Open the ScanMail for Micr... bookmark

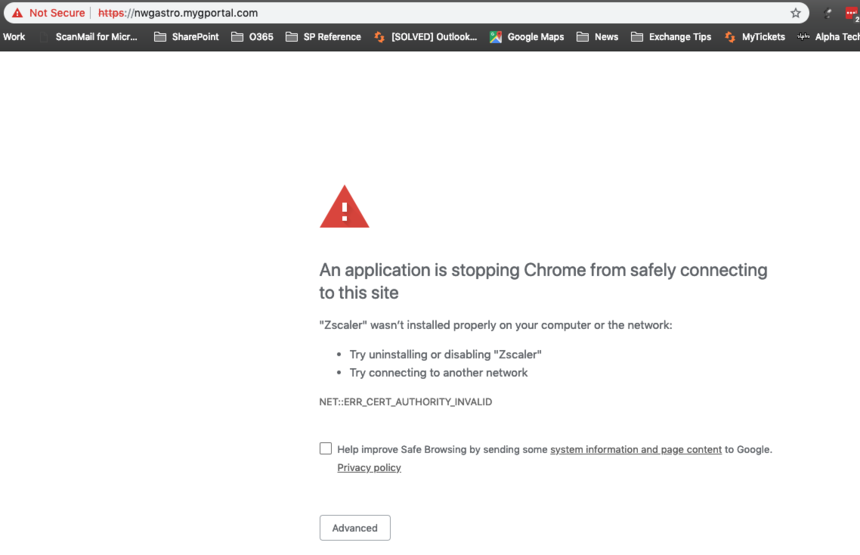coord(89,37)
